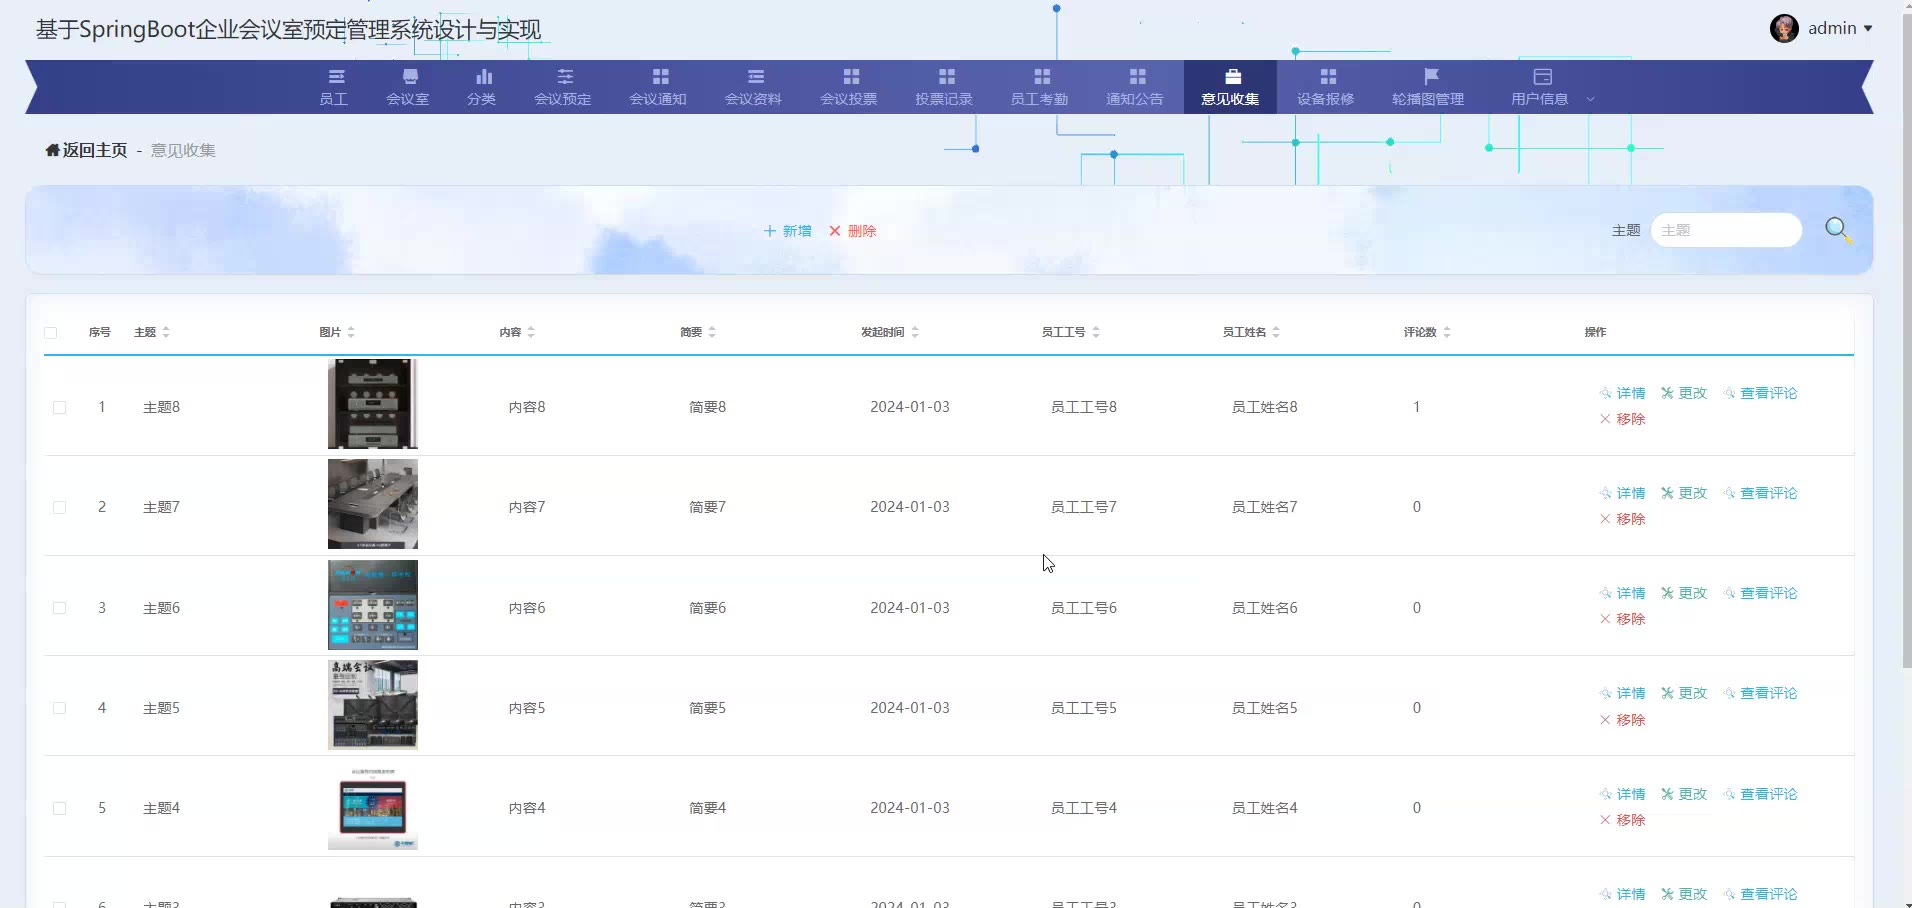Open 会议室 from the navigation bar

point(408,87)
